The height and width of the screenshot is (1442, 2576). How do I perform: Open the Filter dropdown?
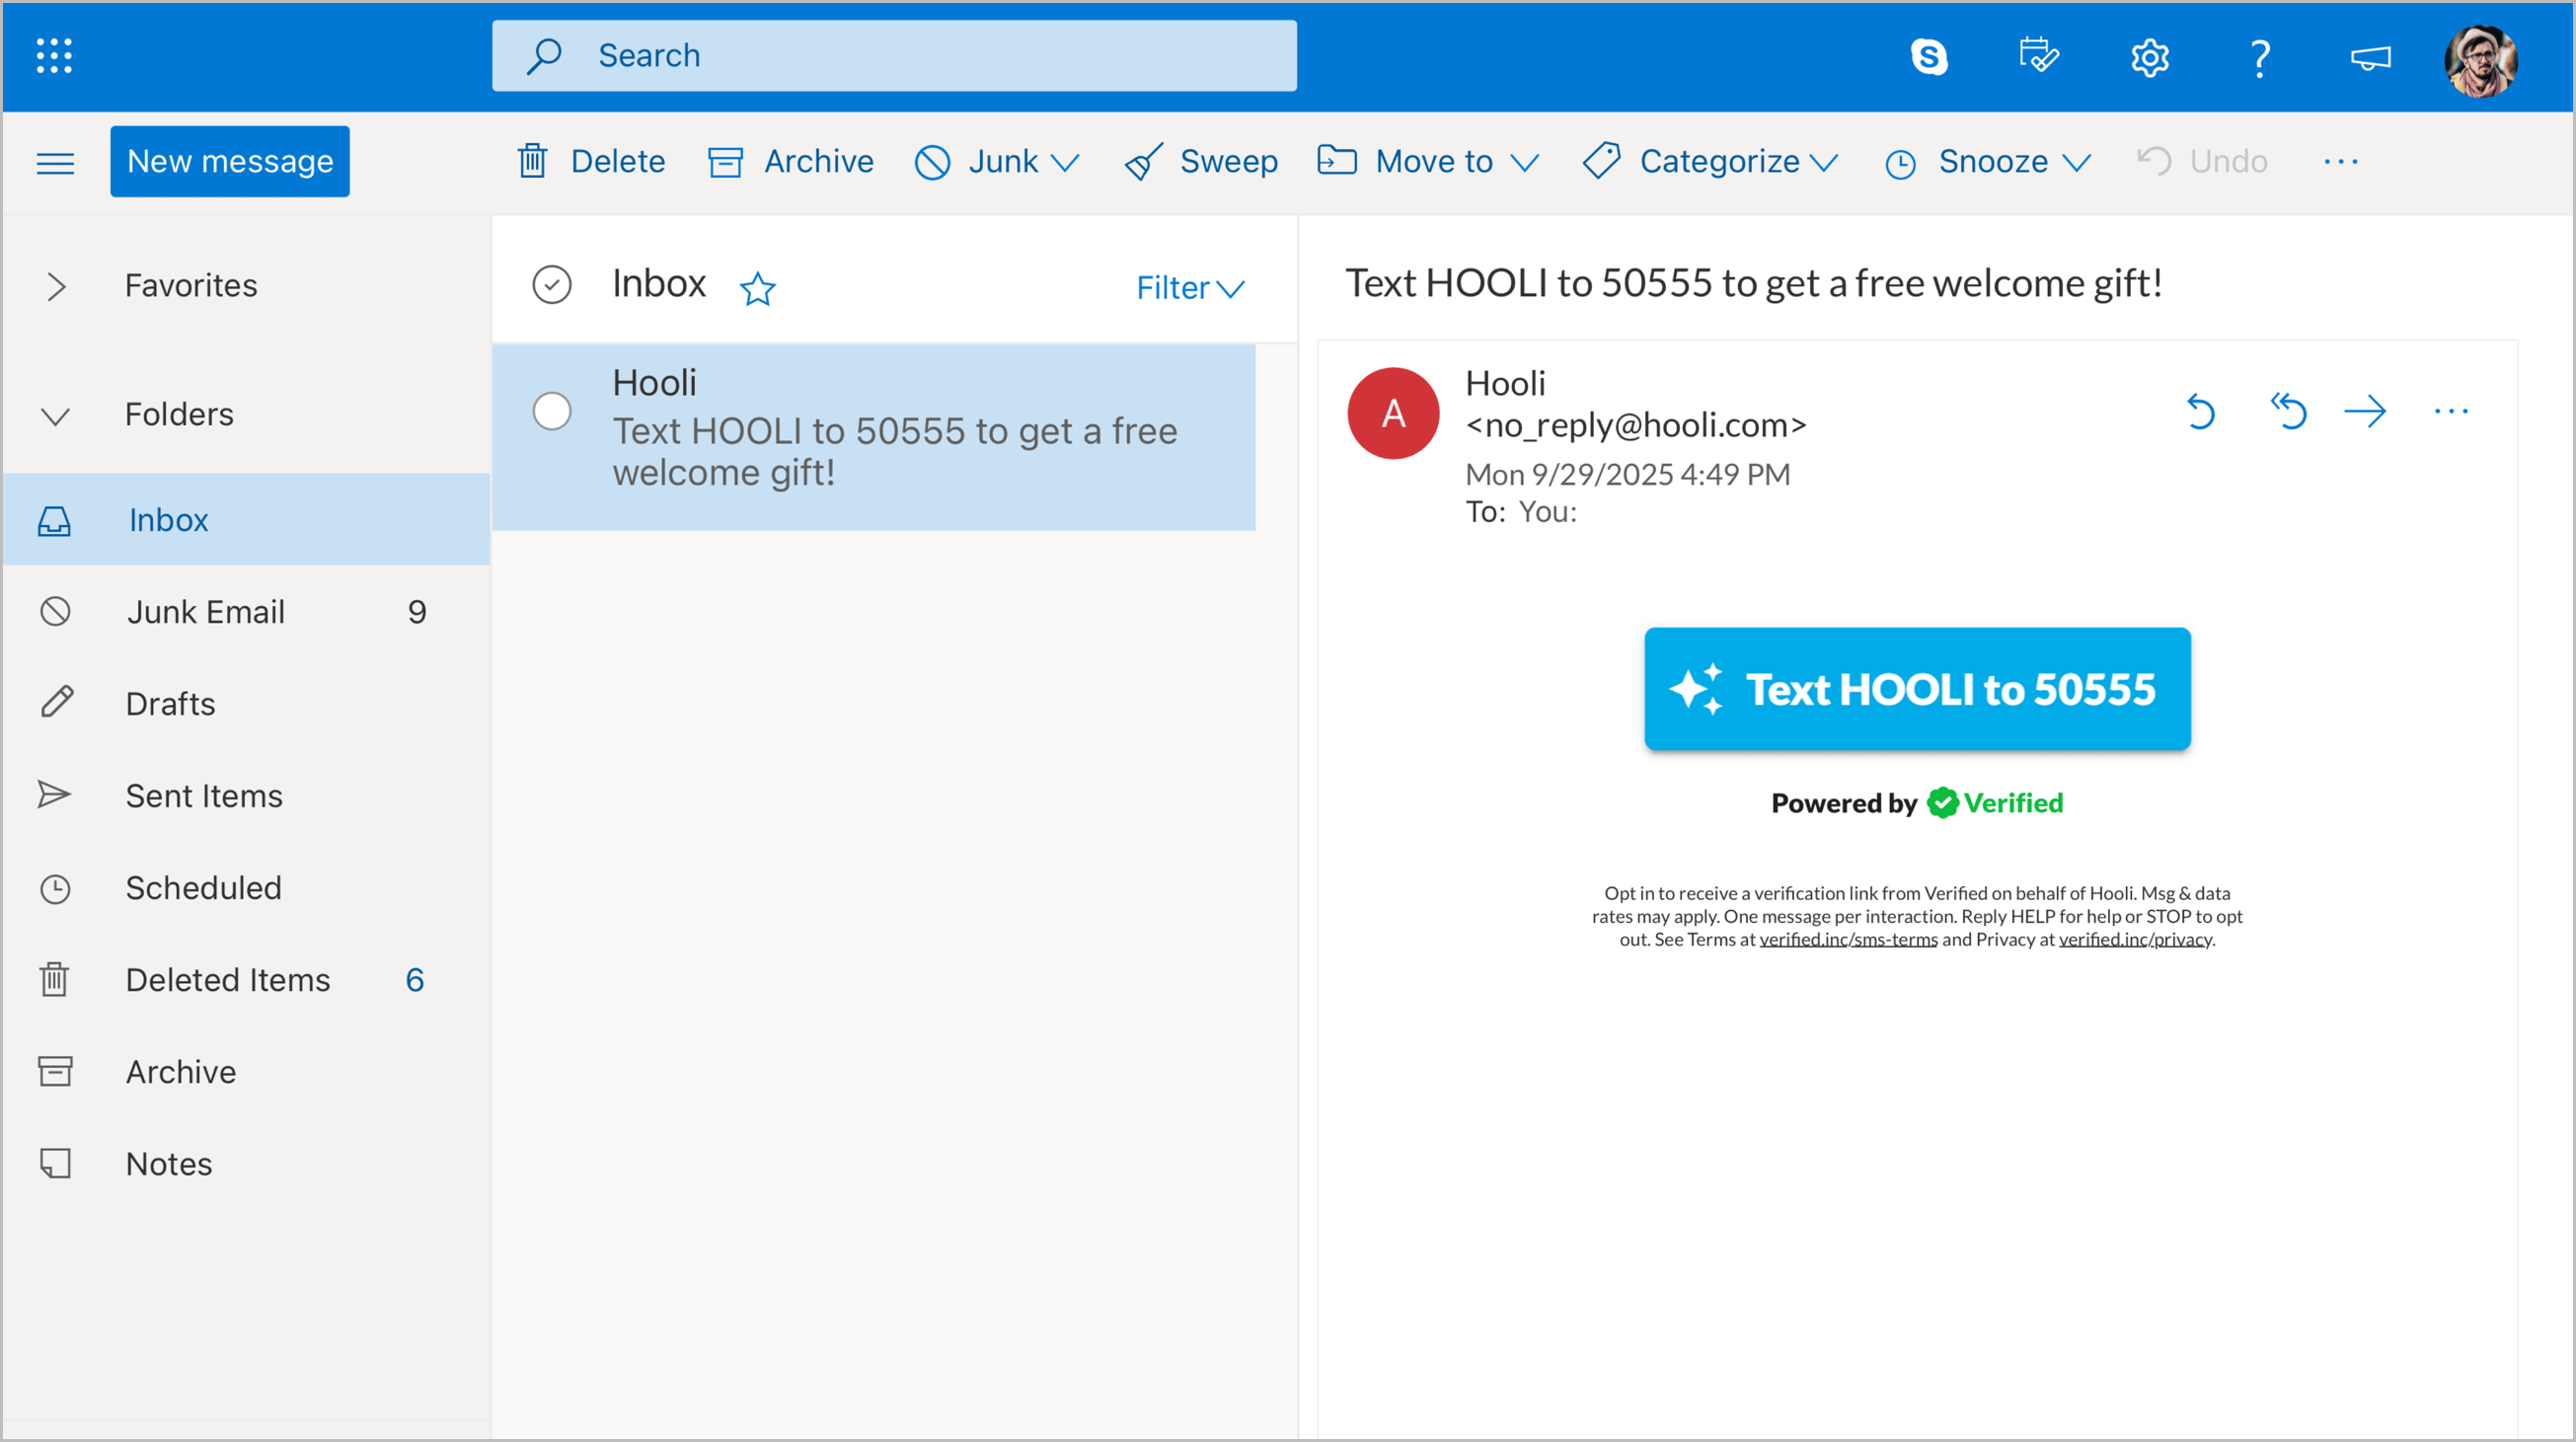(x=1189, y=288)
